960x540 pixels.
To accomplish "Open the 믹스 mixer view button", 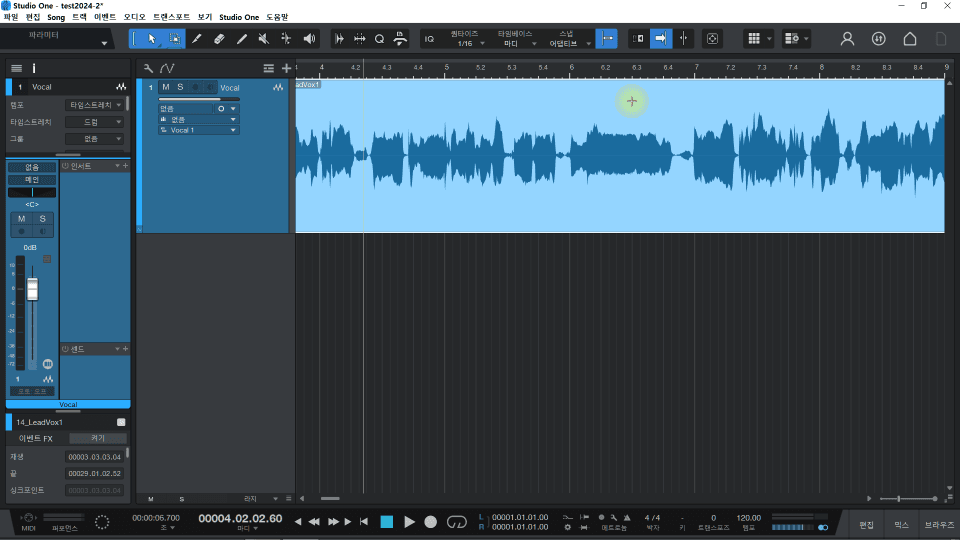I will pyautogui.click(x=901, y=525).
